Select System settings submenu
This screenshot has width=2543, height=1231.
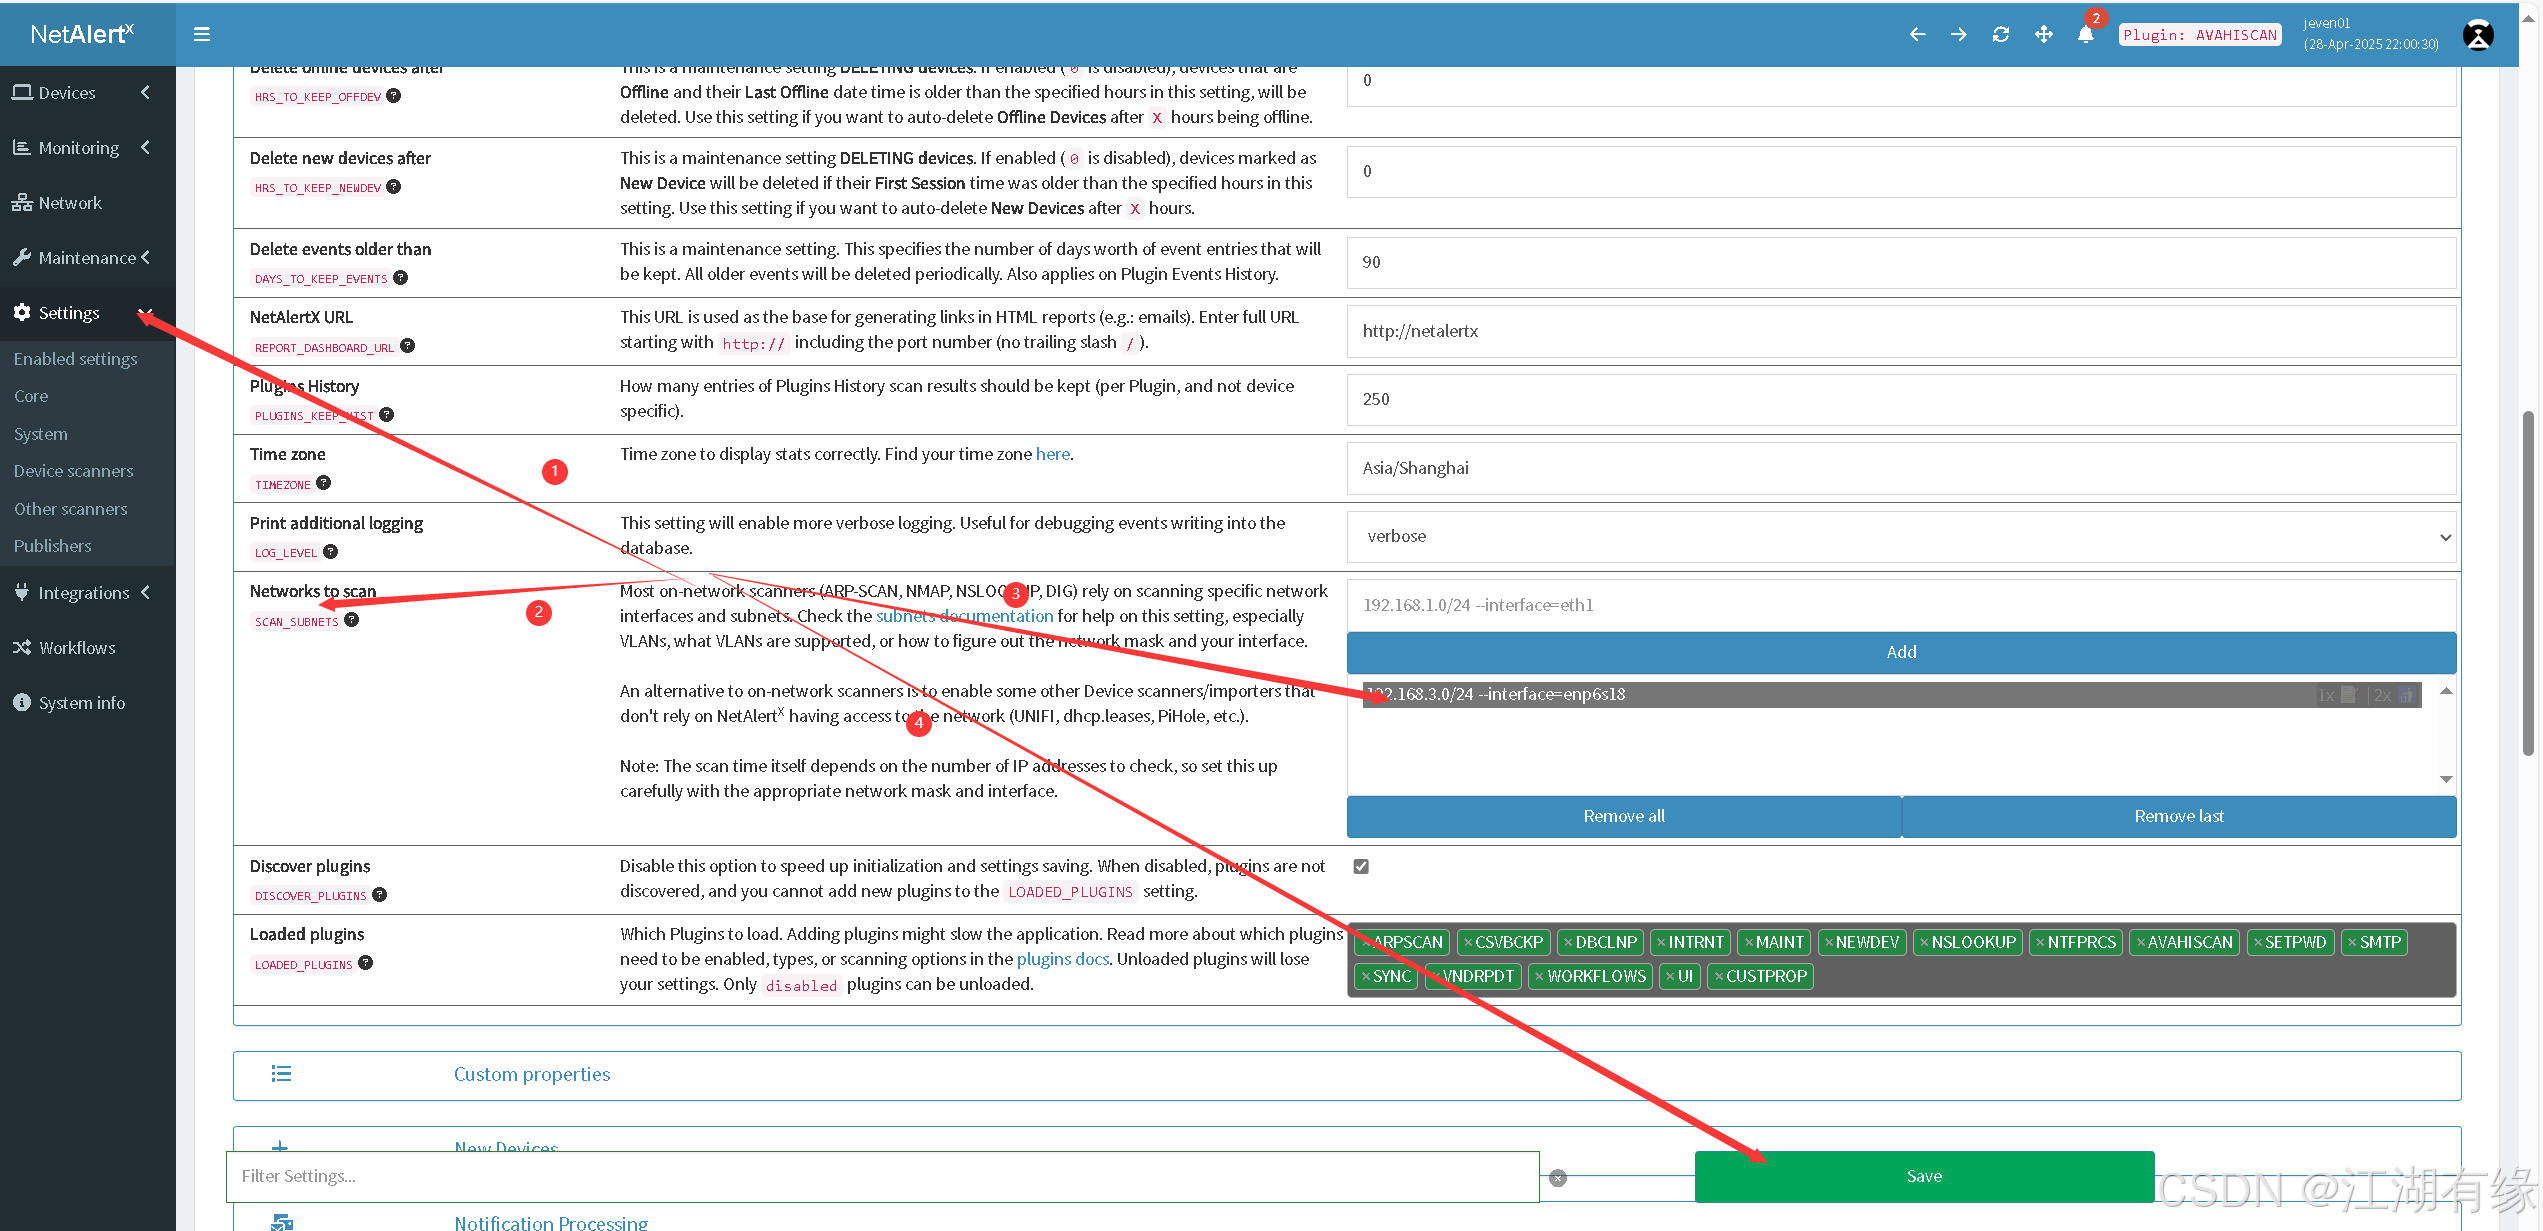point(41,434)
